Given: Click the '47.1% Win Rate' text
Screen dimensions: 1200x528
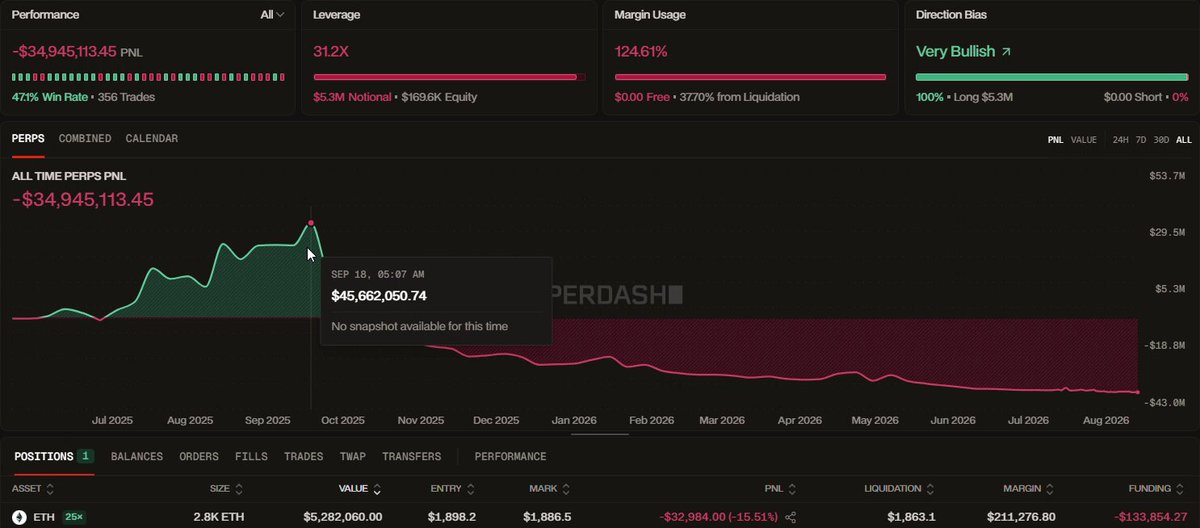Looking at the screenshot, I should point(50,97).
